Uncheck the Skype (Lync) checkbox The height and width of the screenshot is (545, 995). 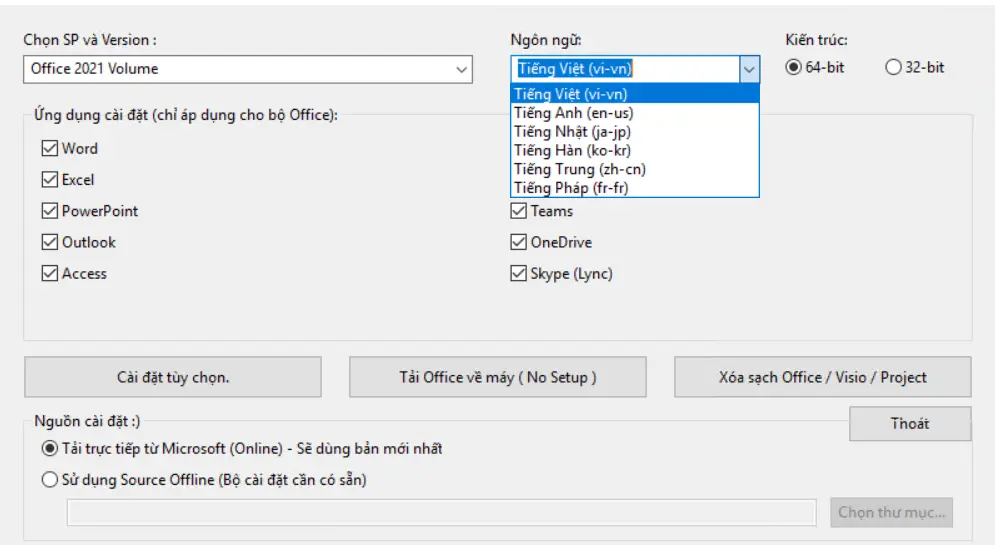click(518, 273)
